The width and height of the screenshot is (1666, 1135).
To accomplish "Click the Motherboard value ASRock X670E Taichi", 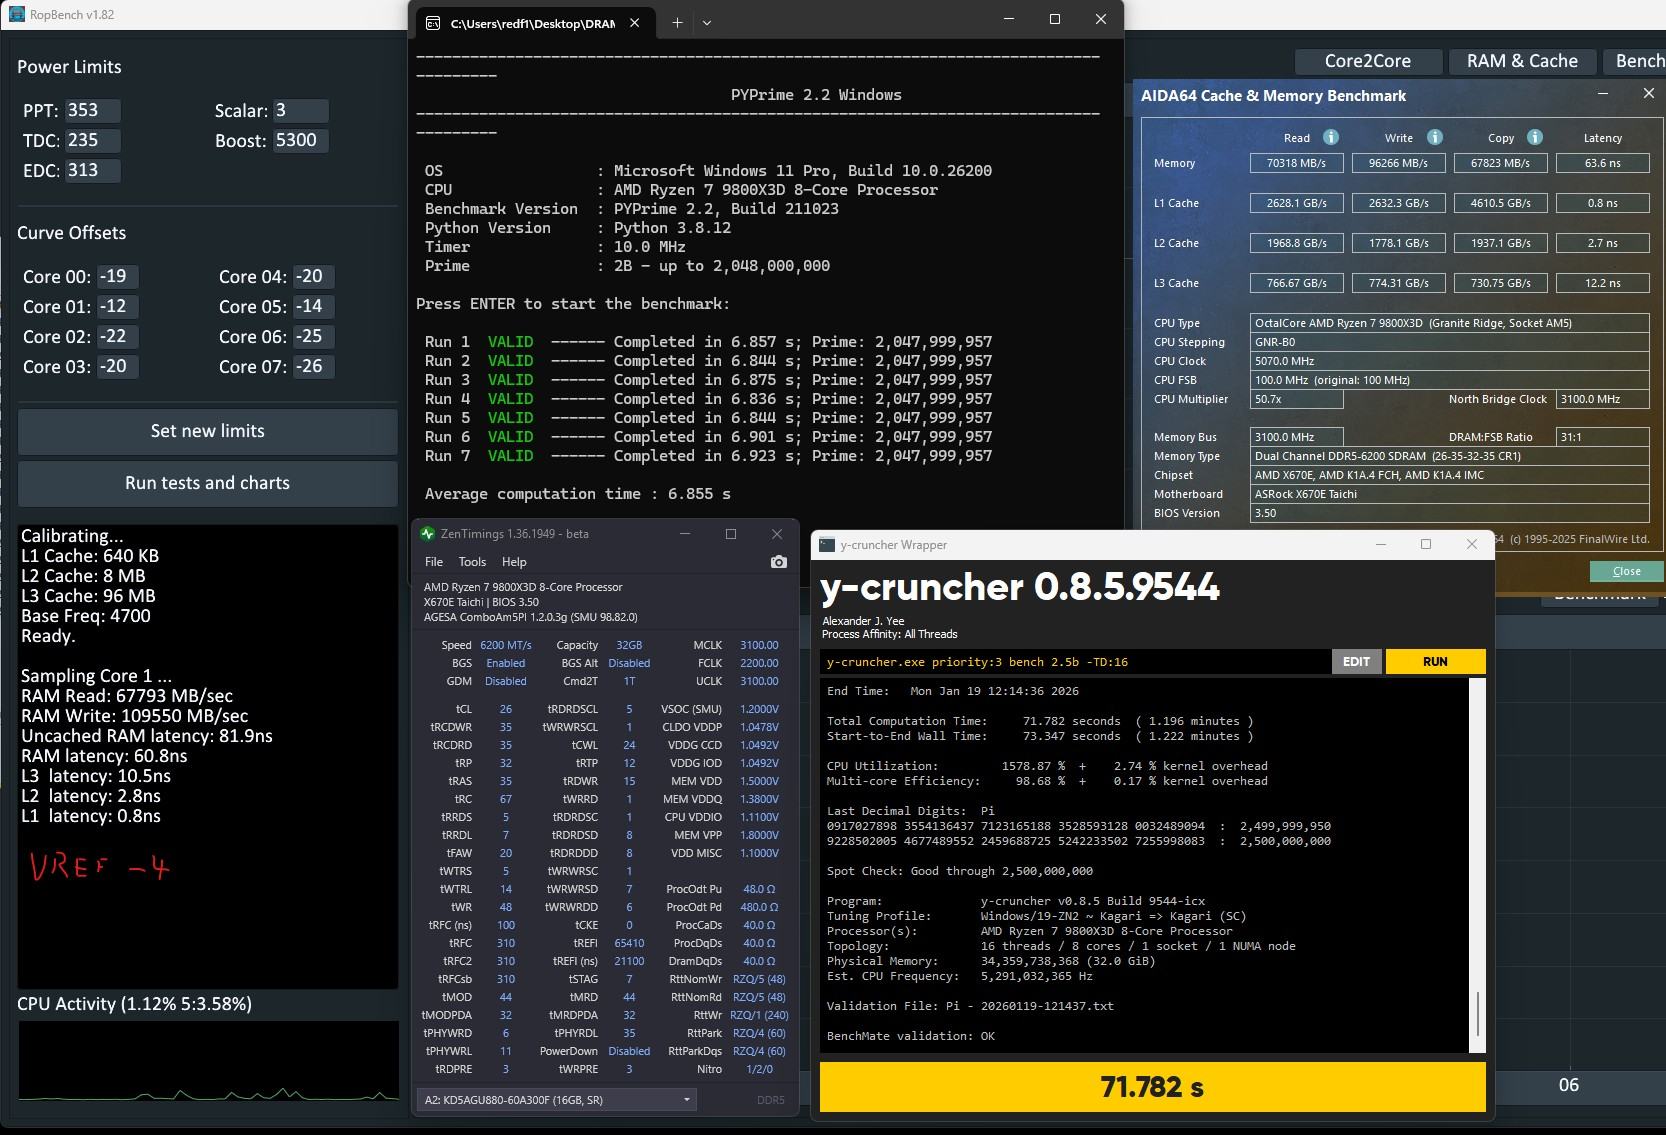I will (x=1450, y=494).
